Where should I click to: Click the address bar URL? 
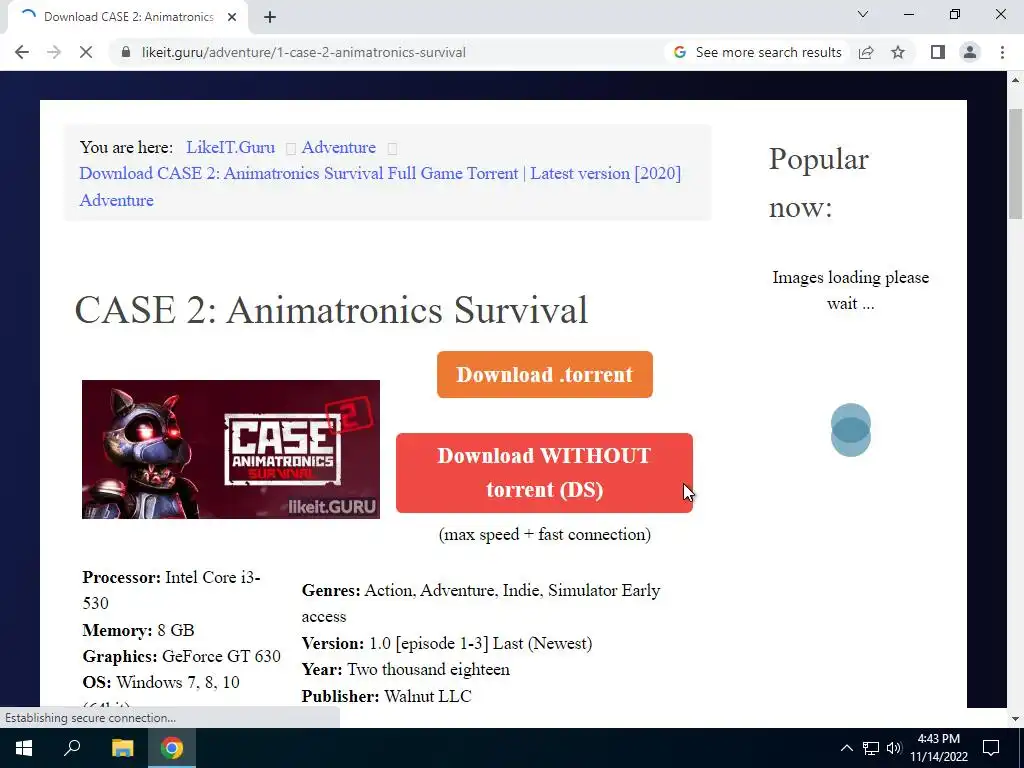pyautogui.click(x=304, y=52)
